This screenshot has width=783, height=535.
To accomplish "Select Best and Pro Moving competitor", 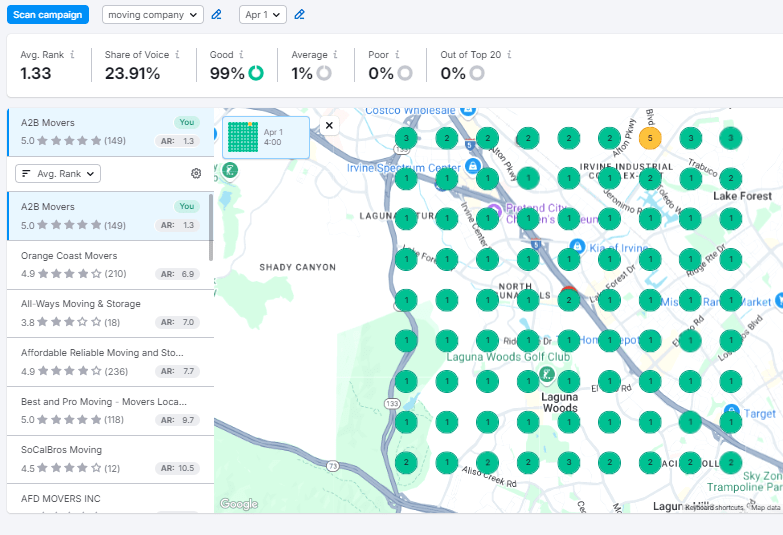I will pos(110,411).
